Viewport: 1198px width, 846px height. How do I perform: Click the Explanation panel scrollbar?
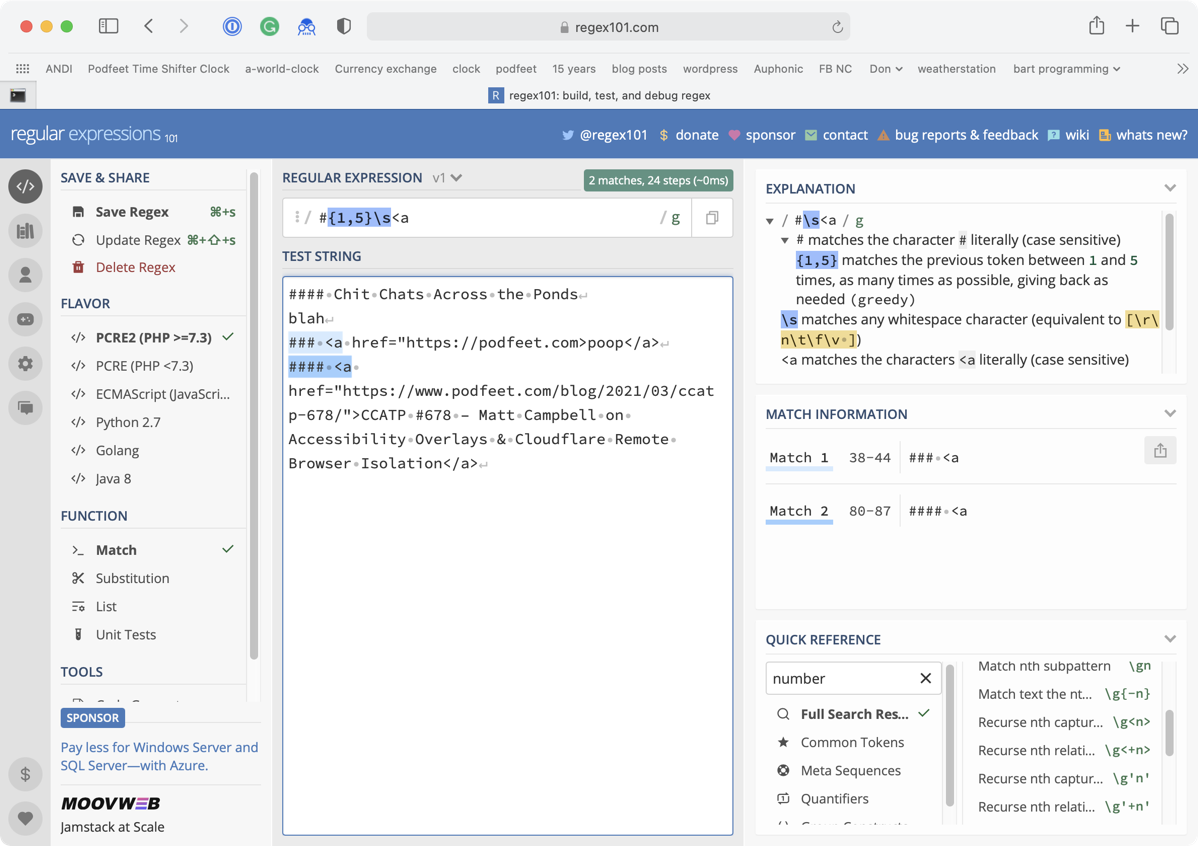[x=1167, y=272]
